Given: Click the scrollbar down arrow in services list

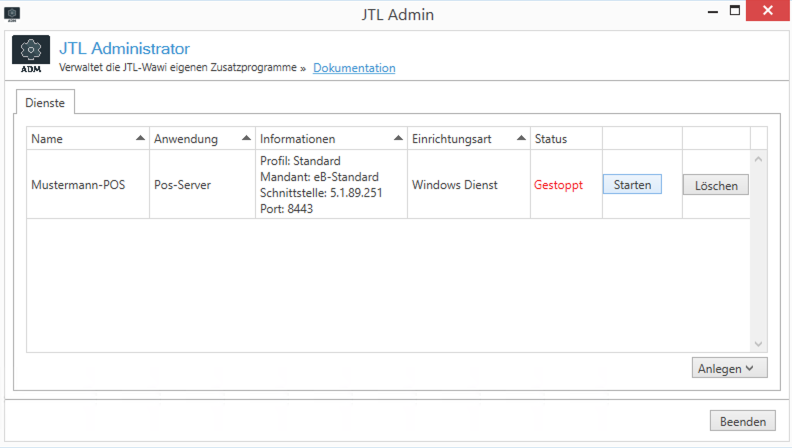Looking at the screenshot, I should point(758,342).
